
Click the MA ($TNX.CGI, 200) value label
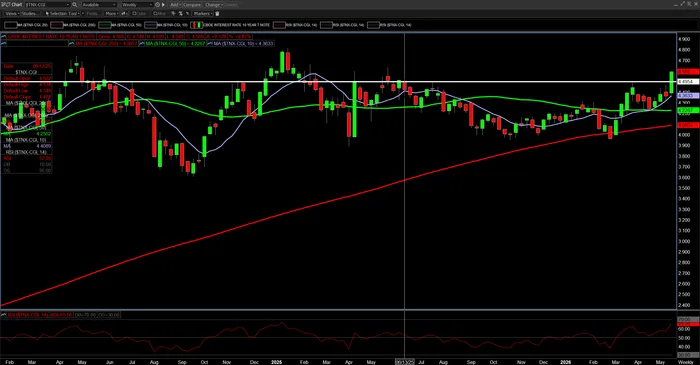click(x=106, y=43)
